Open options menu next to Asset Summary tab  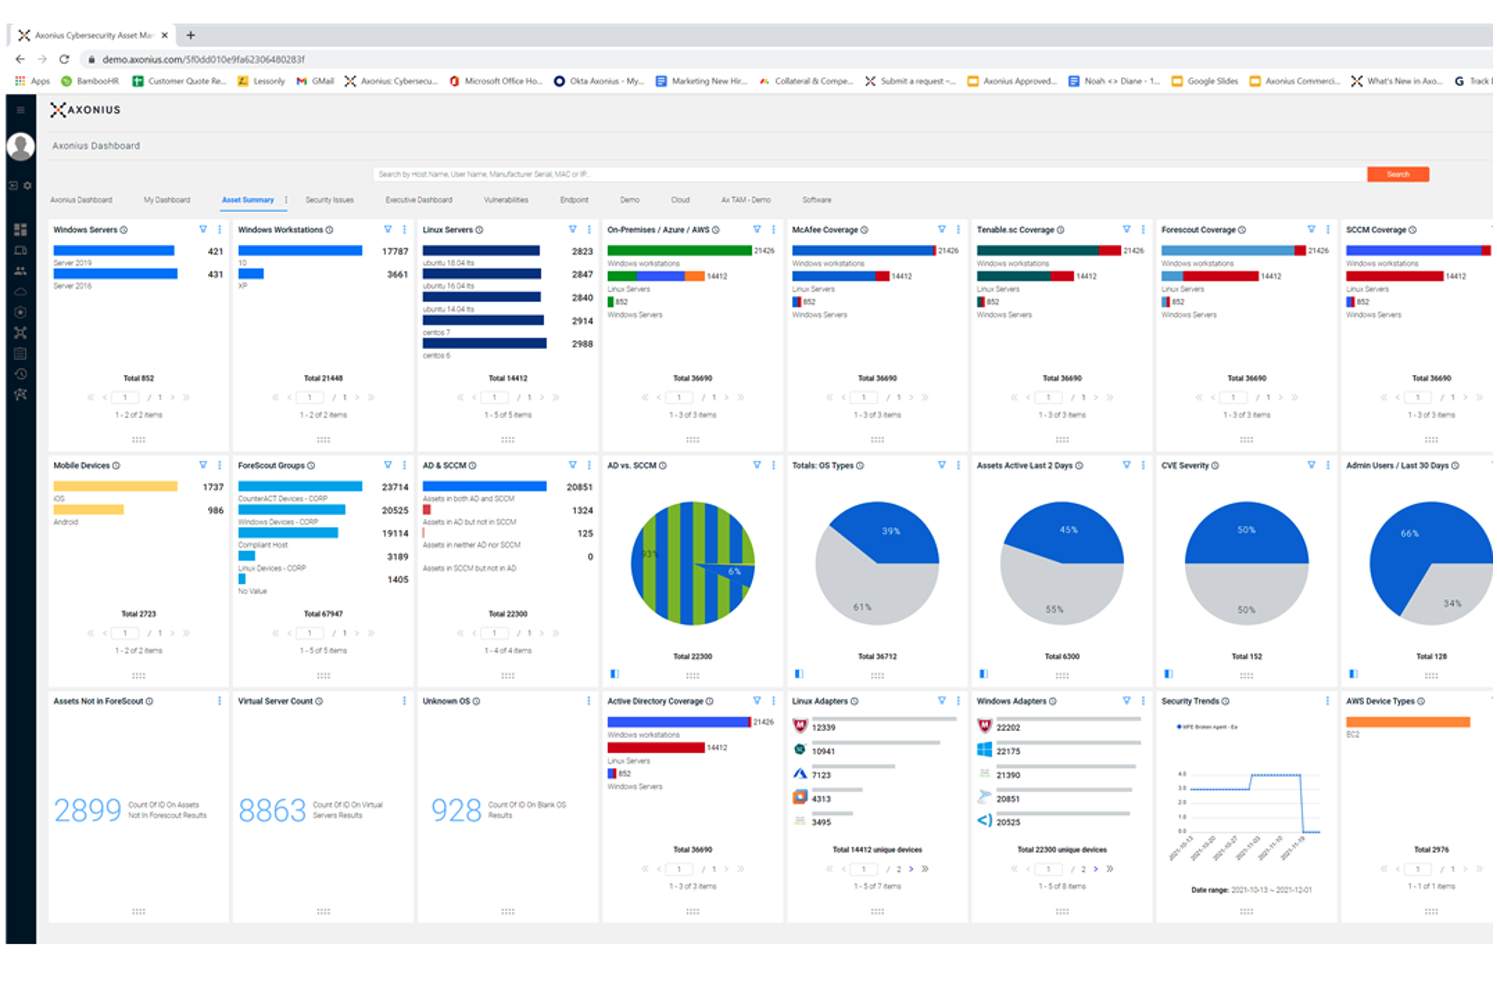pyautogui.click(x=287, y=200)
